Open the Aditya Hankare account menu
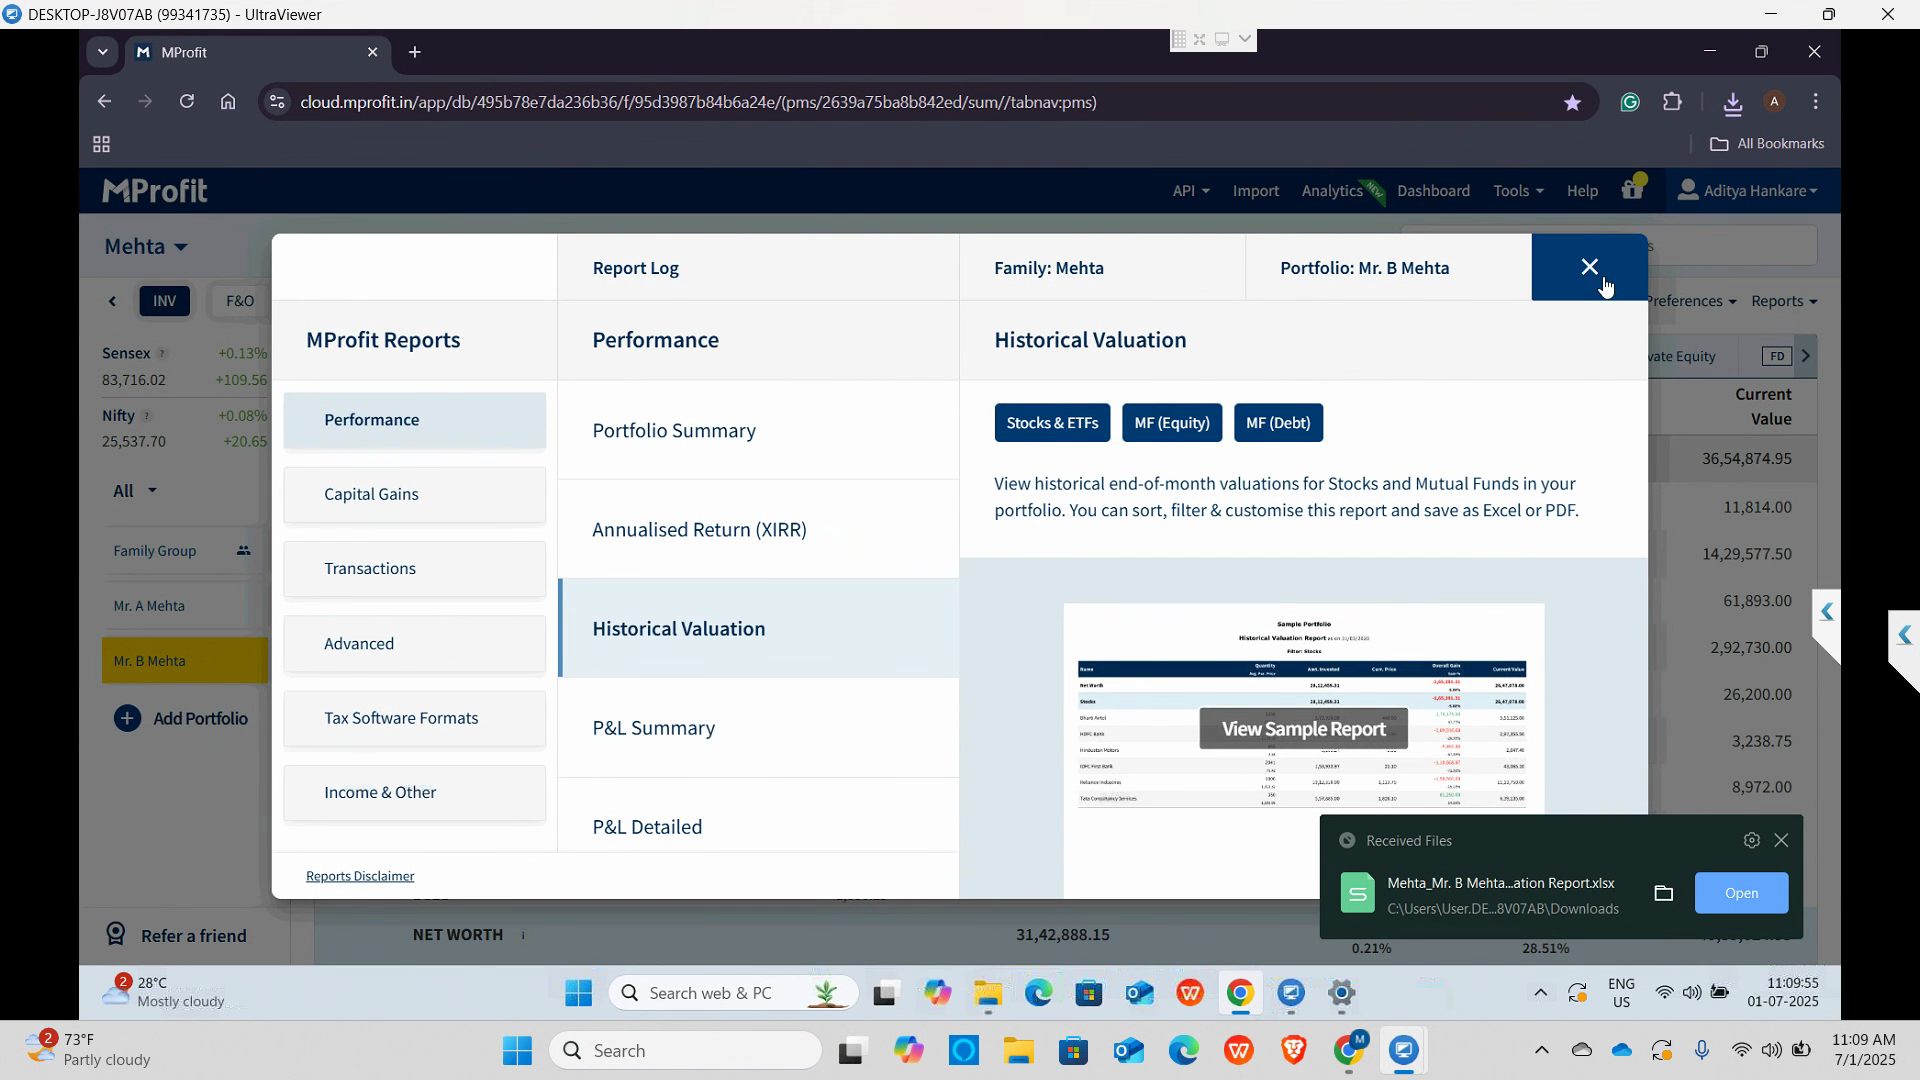The image size is (1920, 1080). [x=1747, y=191]
